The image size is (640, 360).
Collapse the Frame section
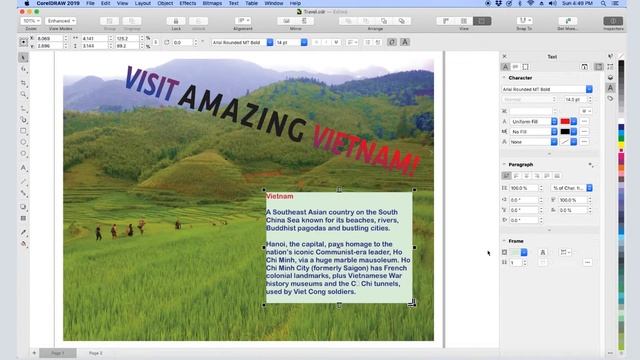tap(504, 241)
